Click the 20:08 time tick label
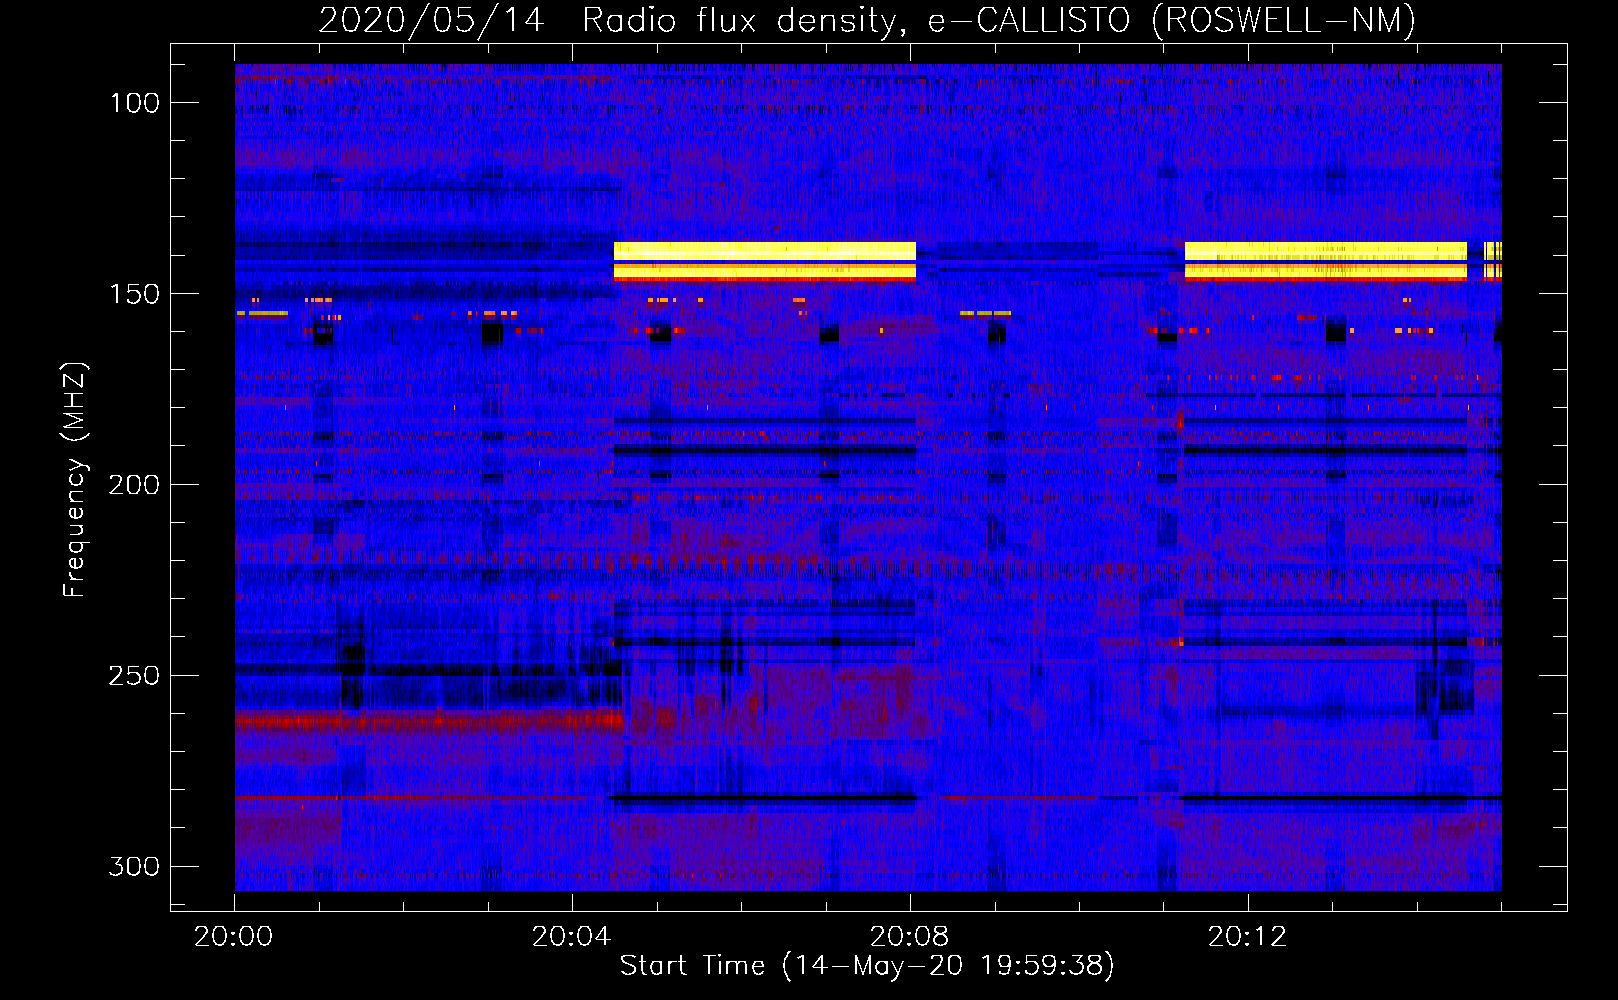This screenshot has width=1618, height=1000. (910, 937)
